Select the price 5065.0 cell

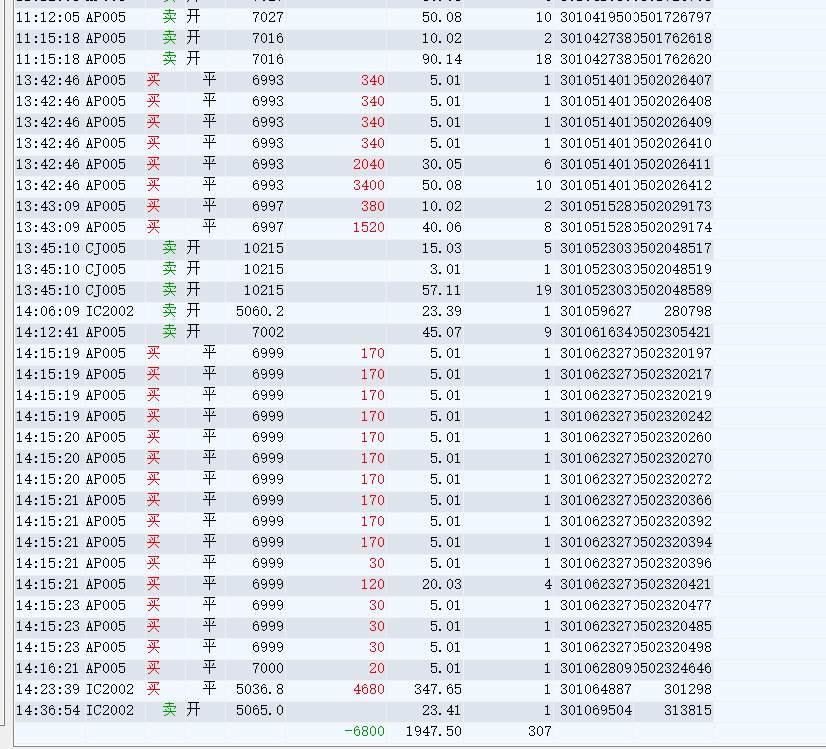click(x=260, y=711)
